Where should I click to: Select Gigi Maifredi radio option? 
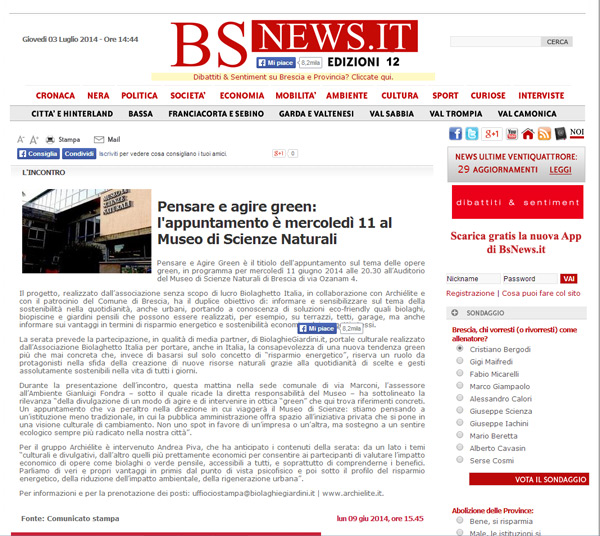[x=460, y=361]
